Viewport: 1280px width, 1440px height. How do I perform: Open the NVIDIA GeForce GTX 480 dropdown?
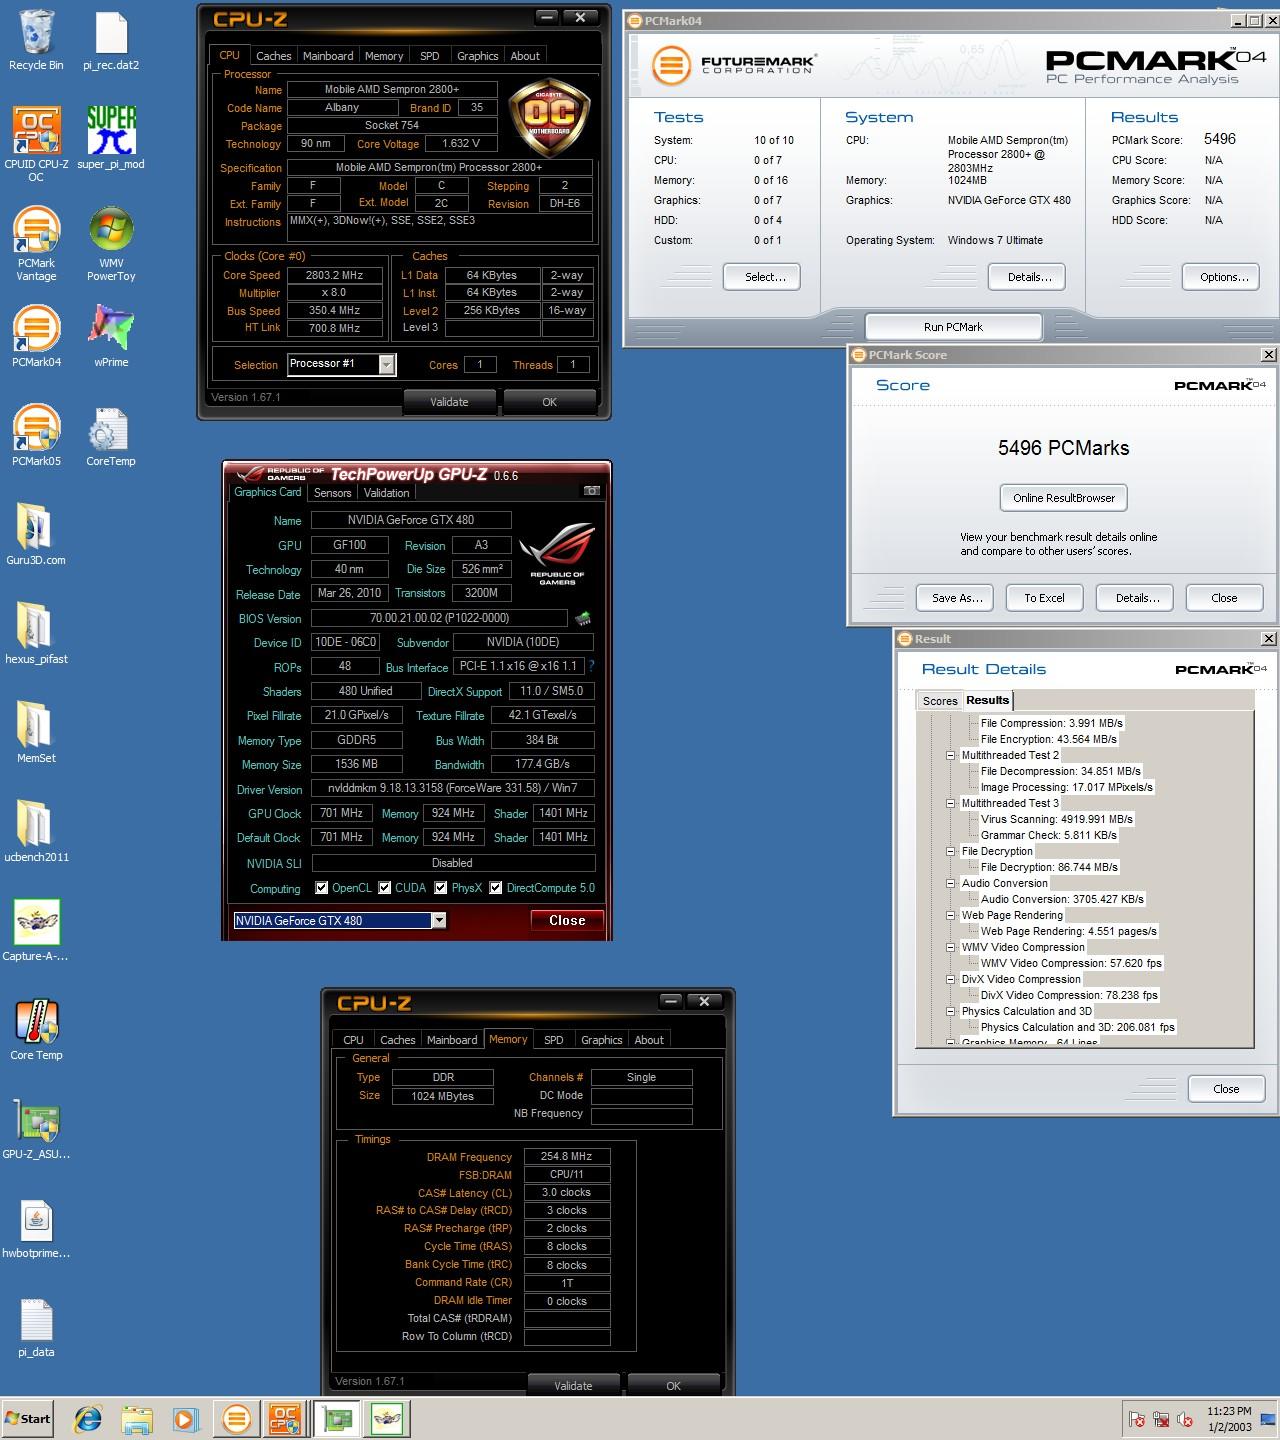click(x=439, y=920)
